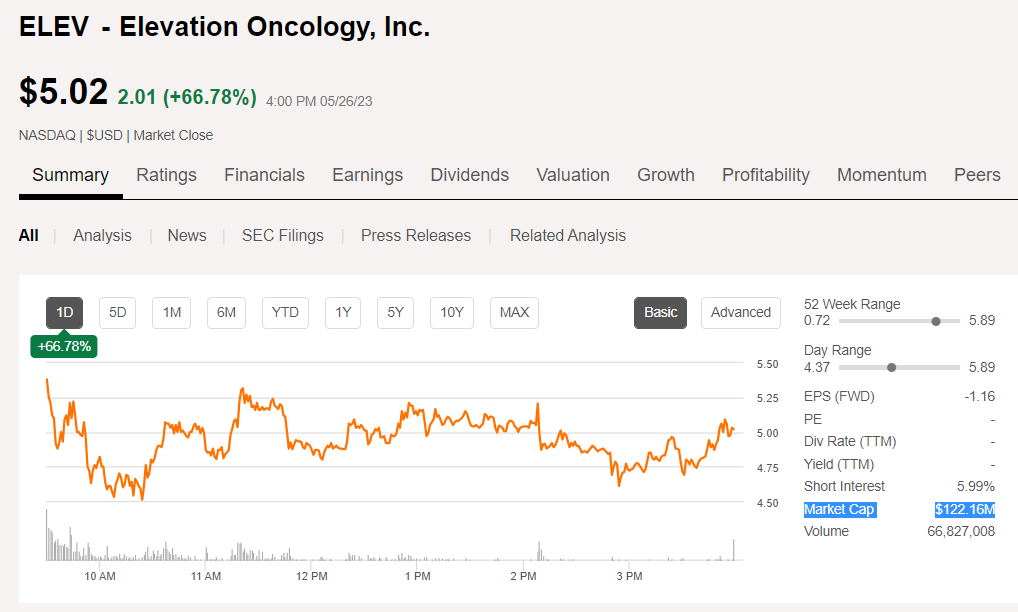
Task: Click the Day Range slider marker
Action: point(891,367)
